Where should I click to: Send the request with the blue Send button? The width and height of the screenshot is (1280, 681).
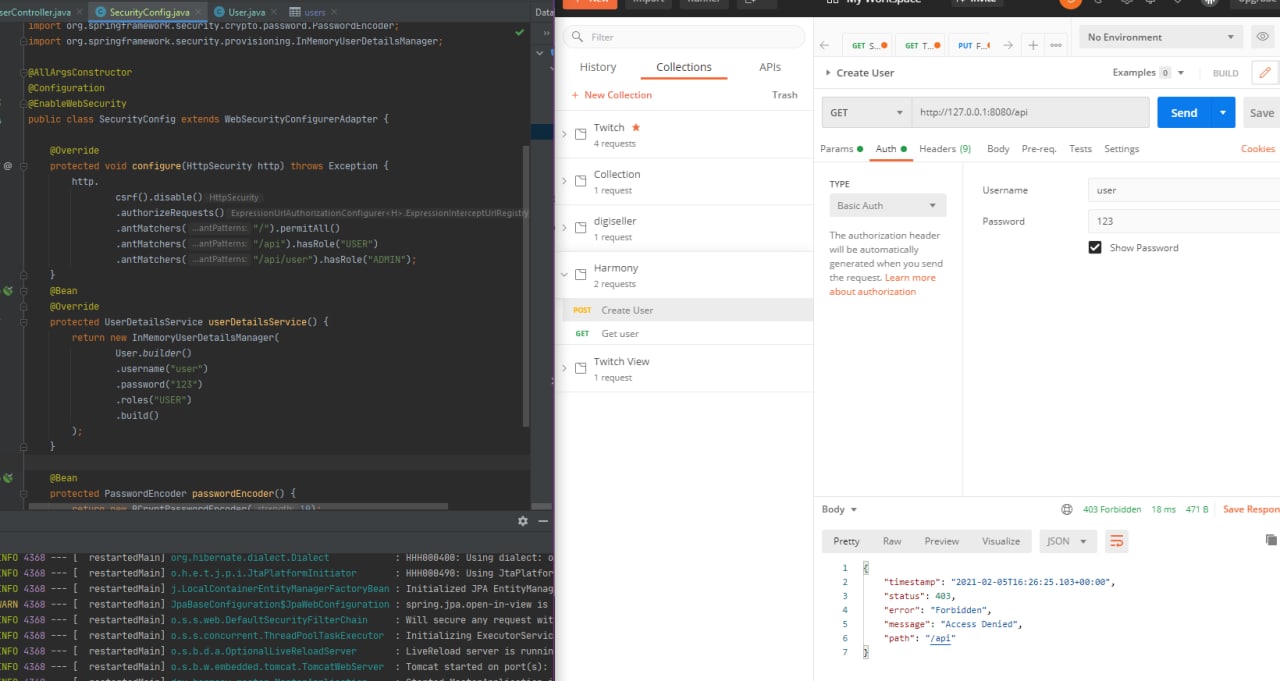1184,112
